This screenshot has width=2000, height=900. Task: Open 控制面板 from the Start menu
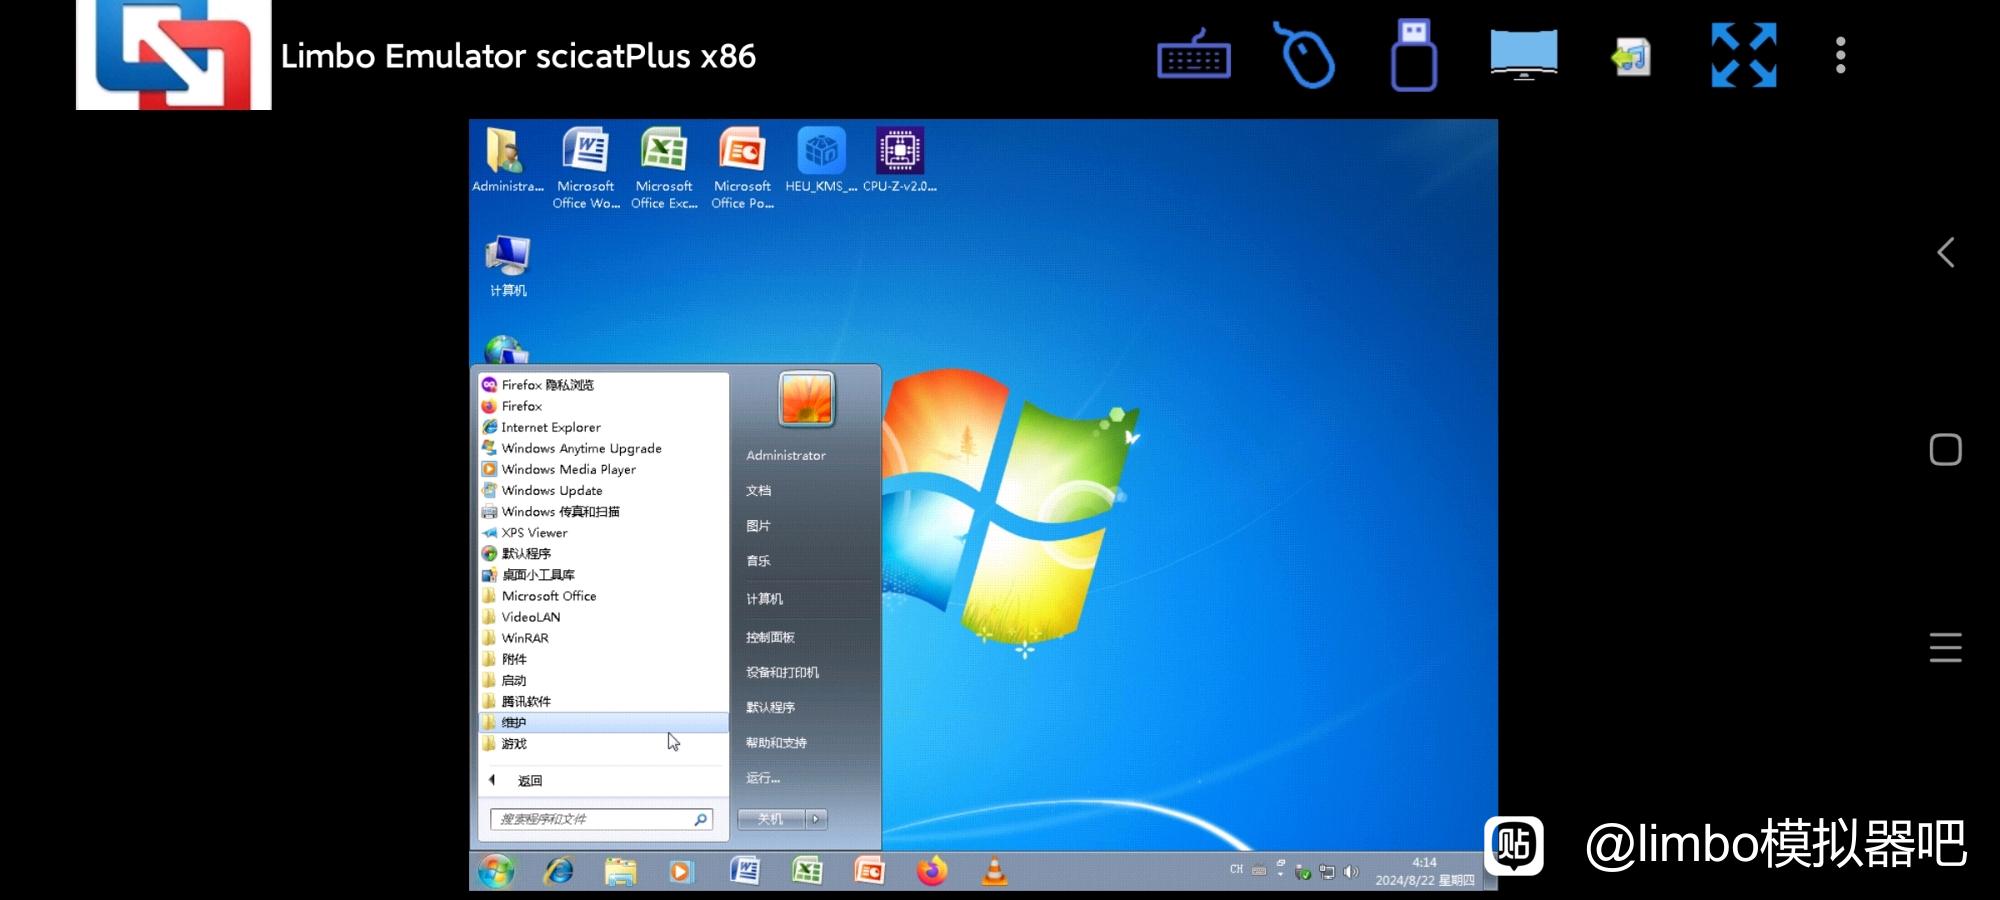point(770,637)
